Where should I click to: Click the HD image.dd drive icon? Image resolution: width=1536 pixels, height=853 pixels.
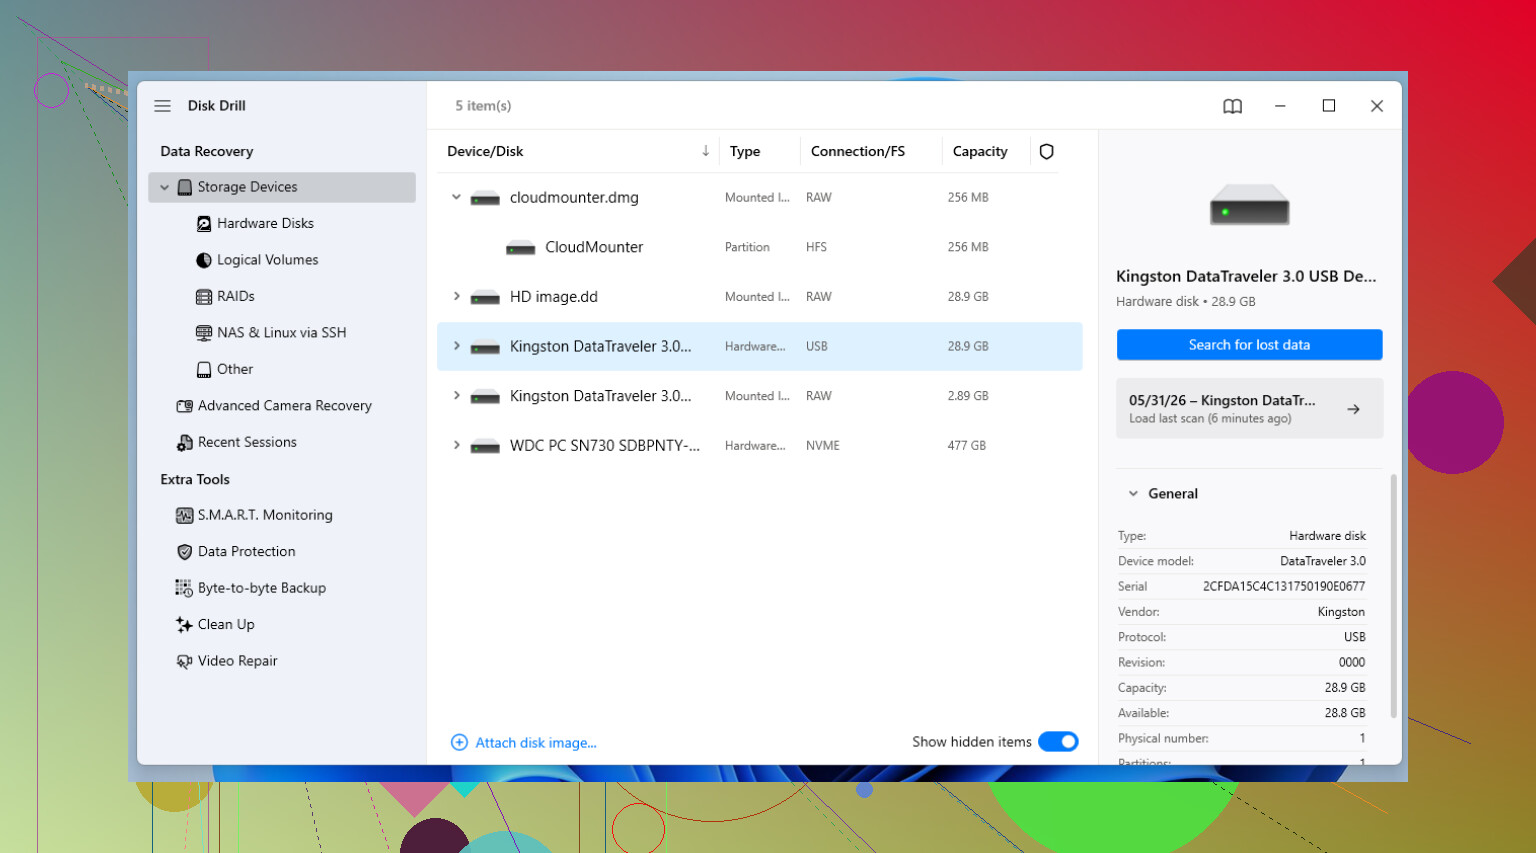point(485,297)
